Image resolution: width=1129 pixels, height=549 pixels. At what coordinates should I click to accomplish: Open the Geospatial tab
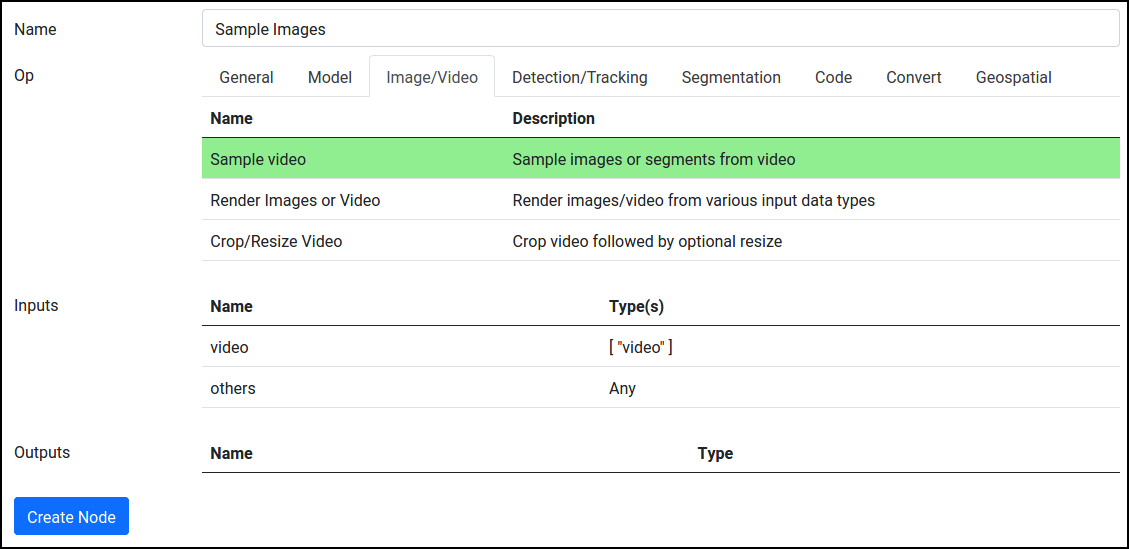tap(1013, 77)
